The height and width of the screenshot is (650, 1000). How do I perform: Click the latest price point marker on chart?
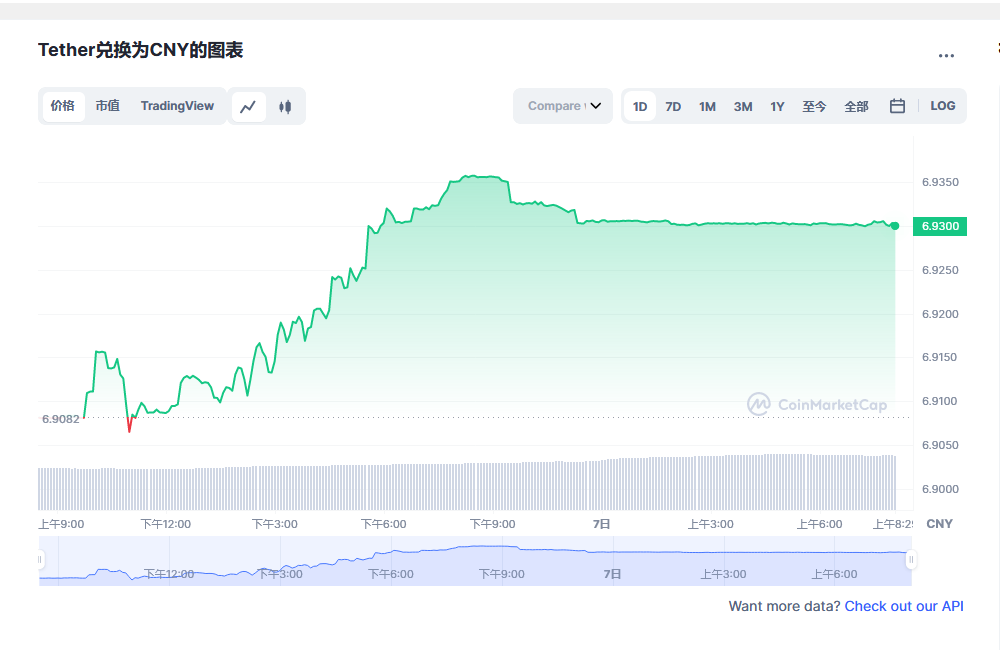pyautogui.click(x=893, y=225)
